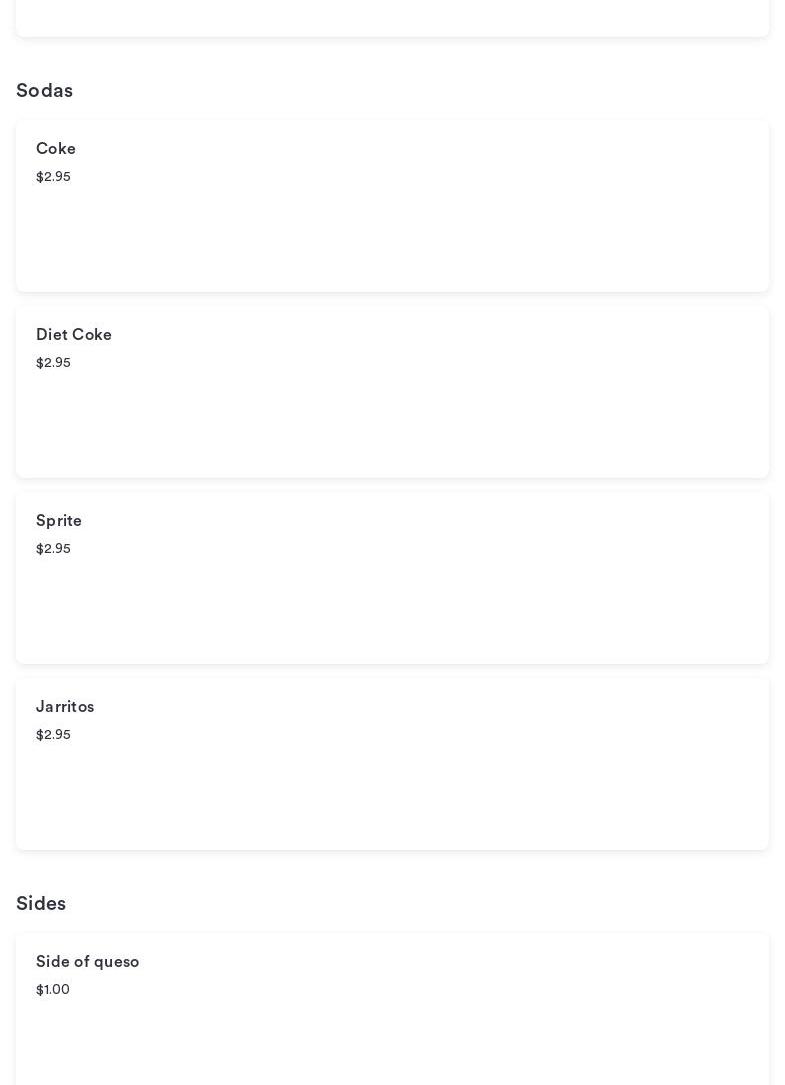Click empty space inside Diet Coke card
This screenshot has width=785, height=1085.
tap(400, 420)
